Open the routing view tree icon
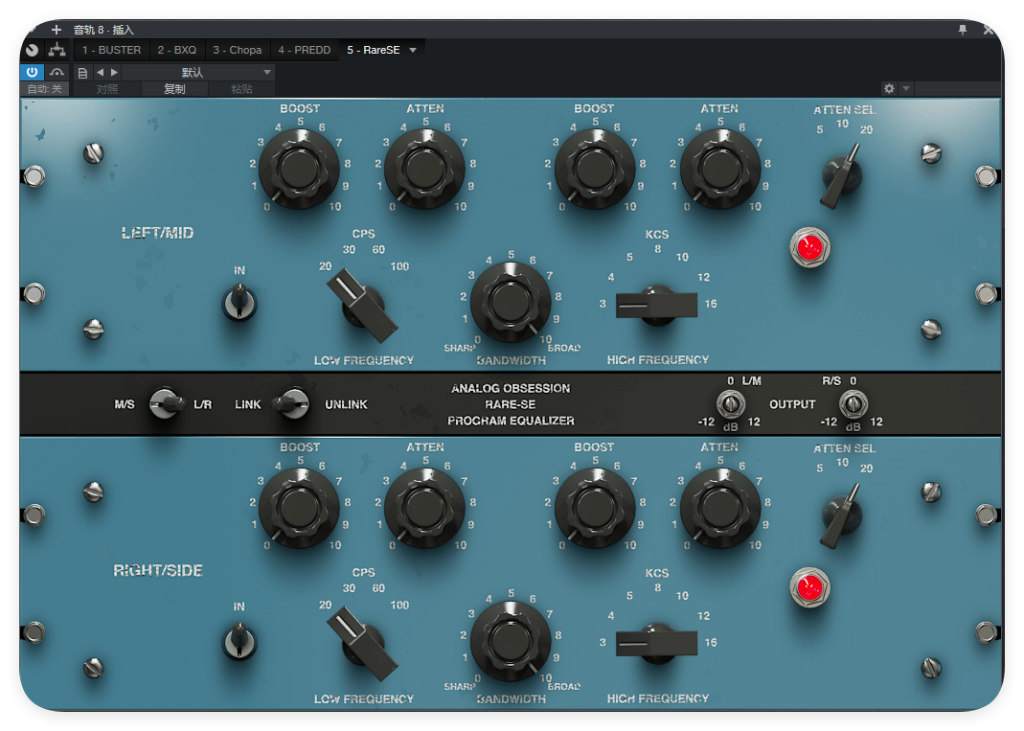This screenshot has width=1024, height=731. [x=57, y=50]
